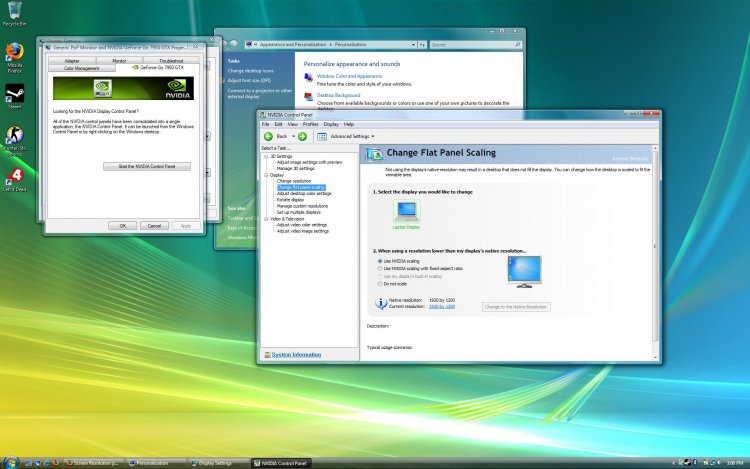The height and width of the screenshot is (469, 750).
Task: Click the info icon beside Native resolution
Action: pos(381,303)
